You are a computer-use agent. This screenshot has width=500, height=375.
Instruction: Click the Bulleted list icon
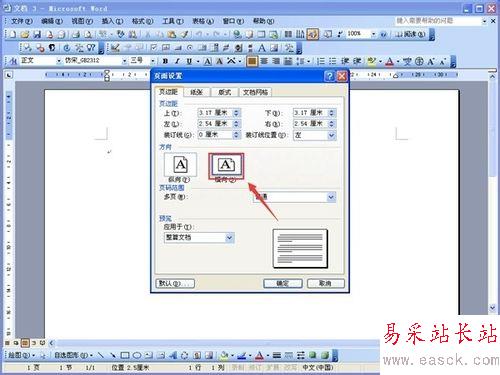(332, 61)
